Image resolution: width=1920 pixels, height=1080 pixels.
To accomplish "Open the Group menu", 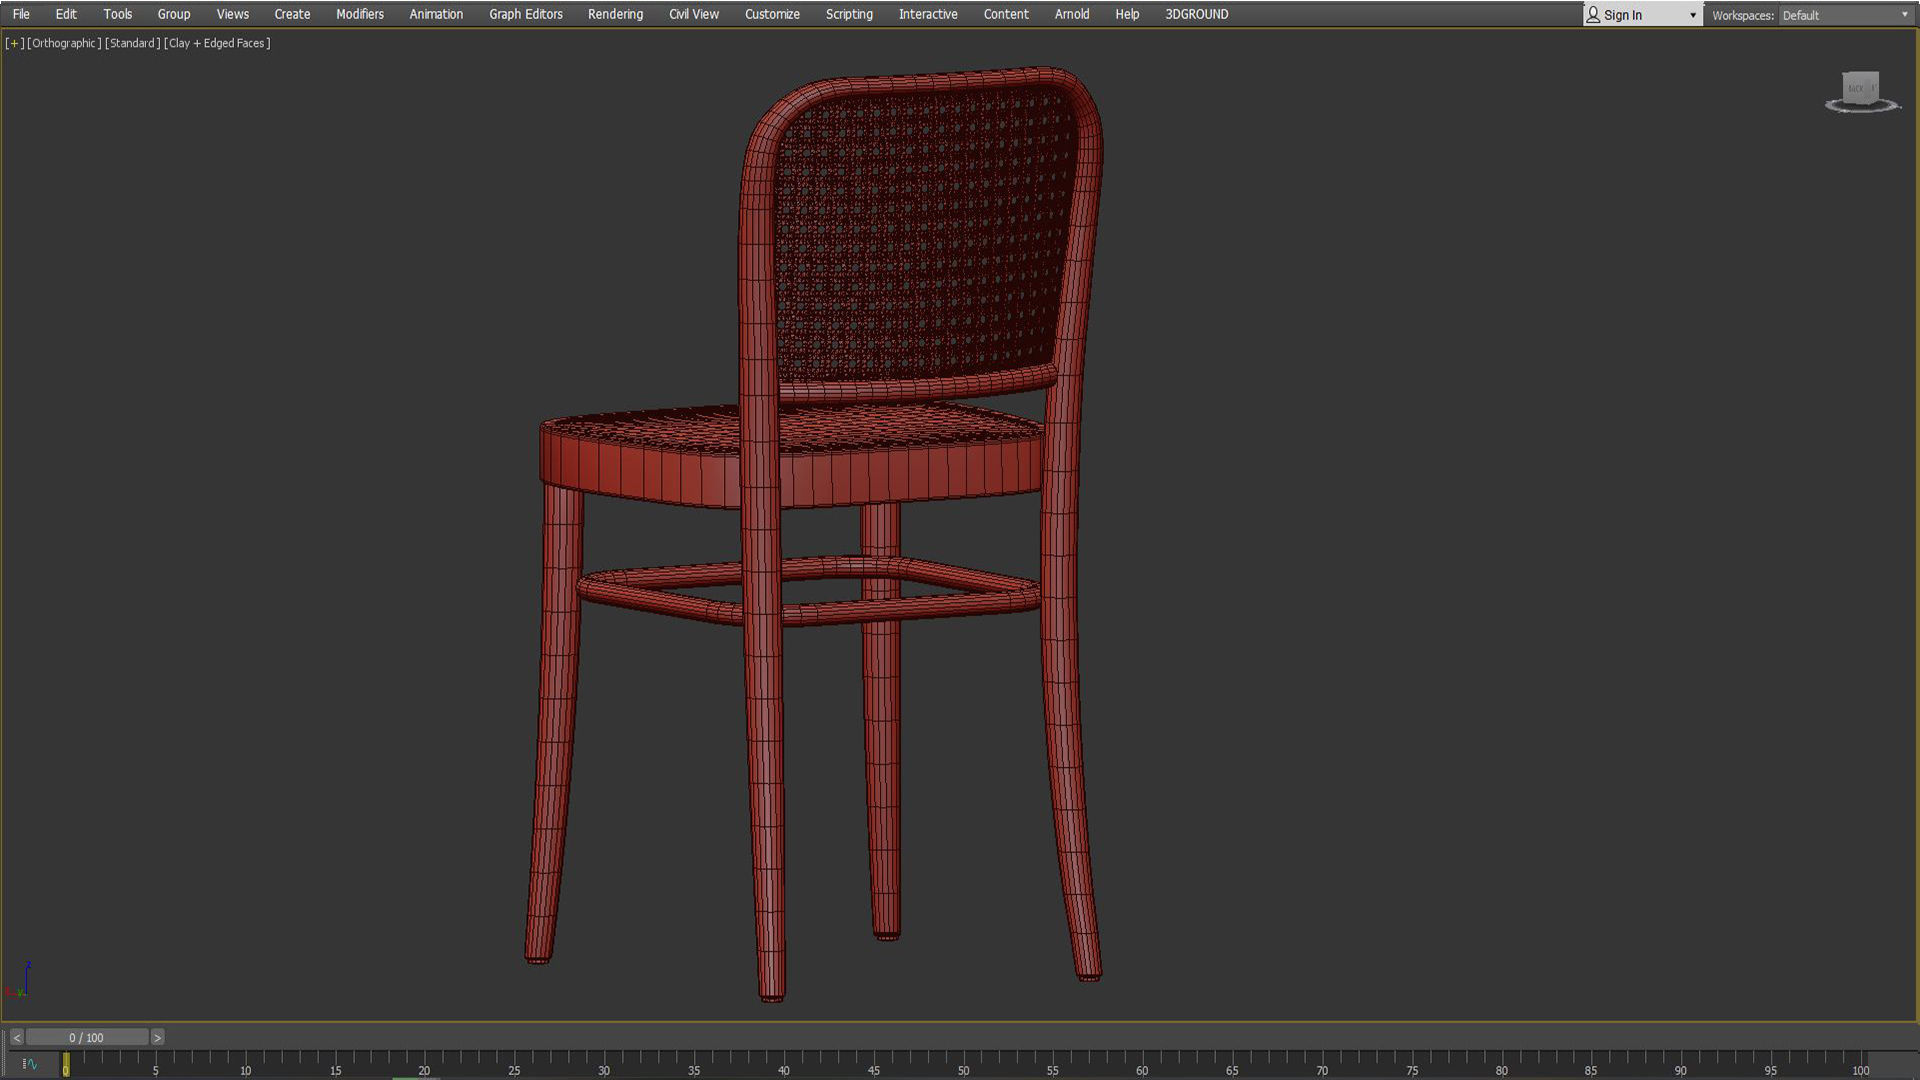I will 174,14.
